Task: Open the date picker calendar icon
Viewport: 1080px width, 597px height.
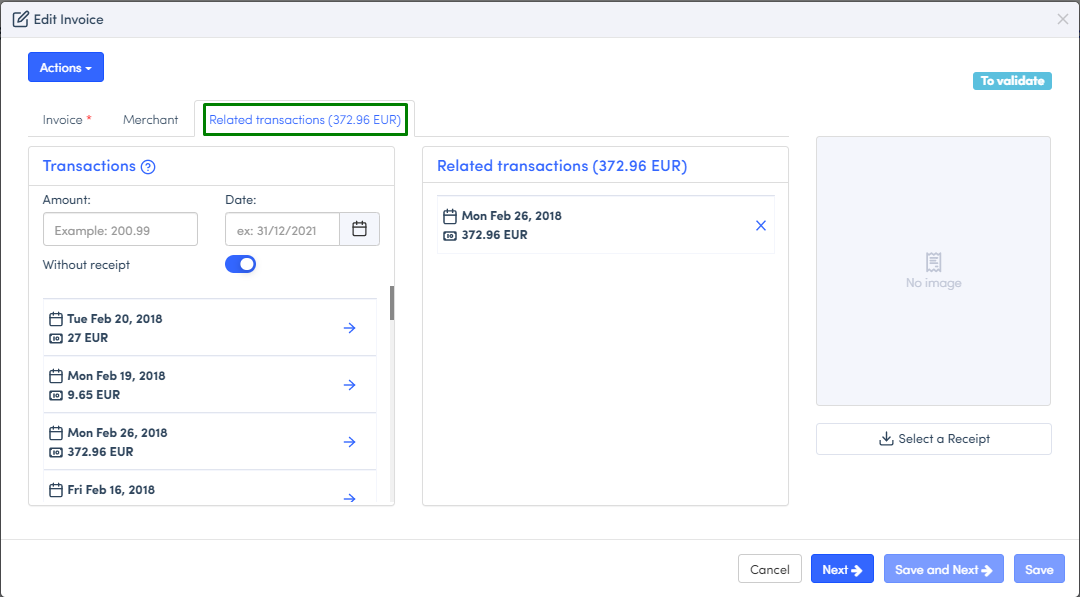Action: 359,229
